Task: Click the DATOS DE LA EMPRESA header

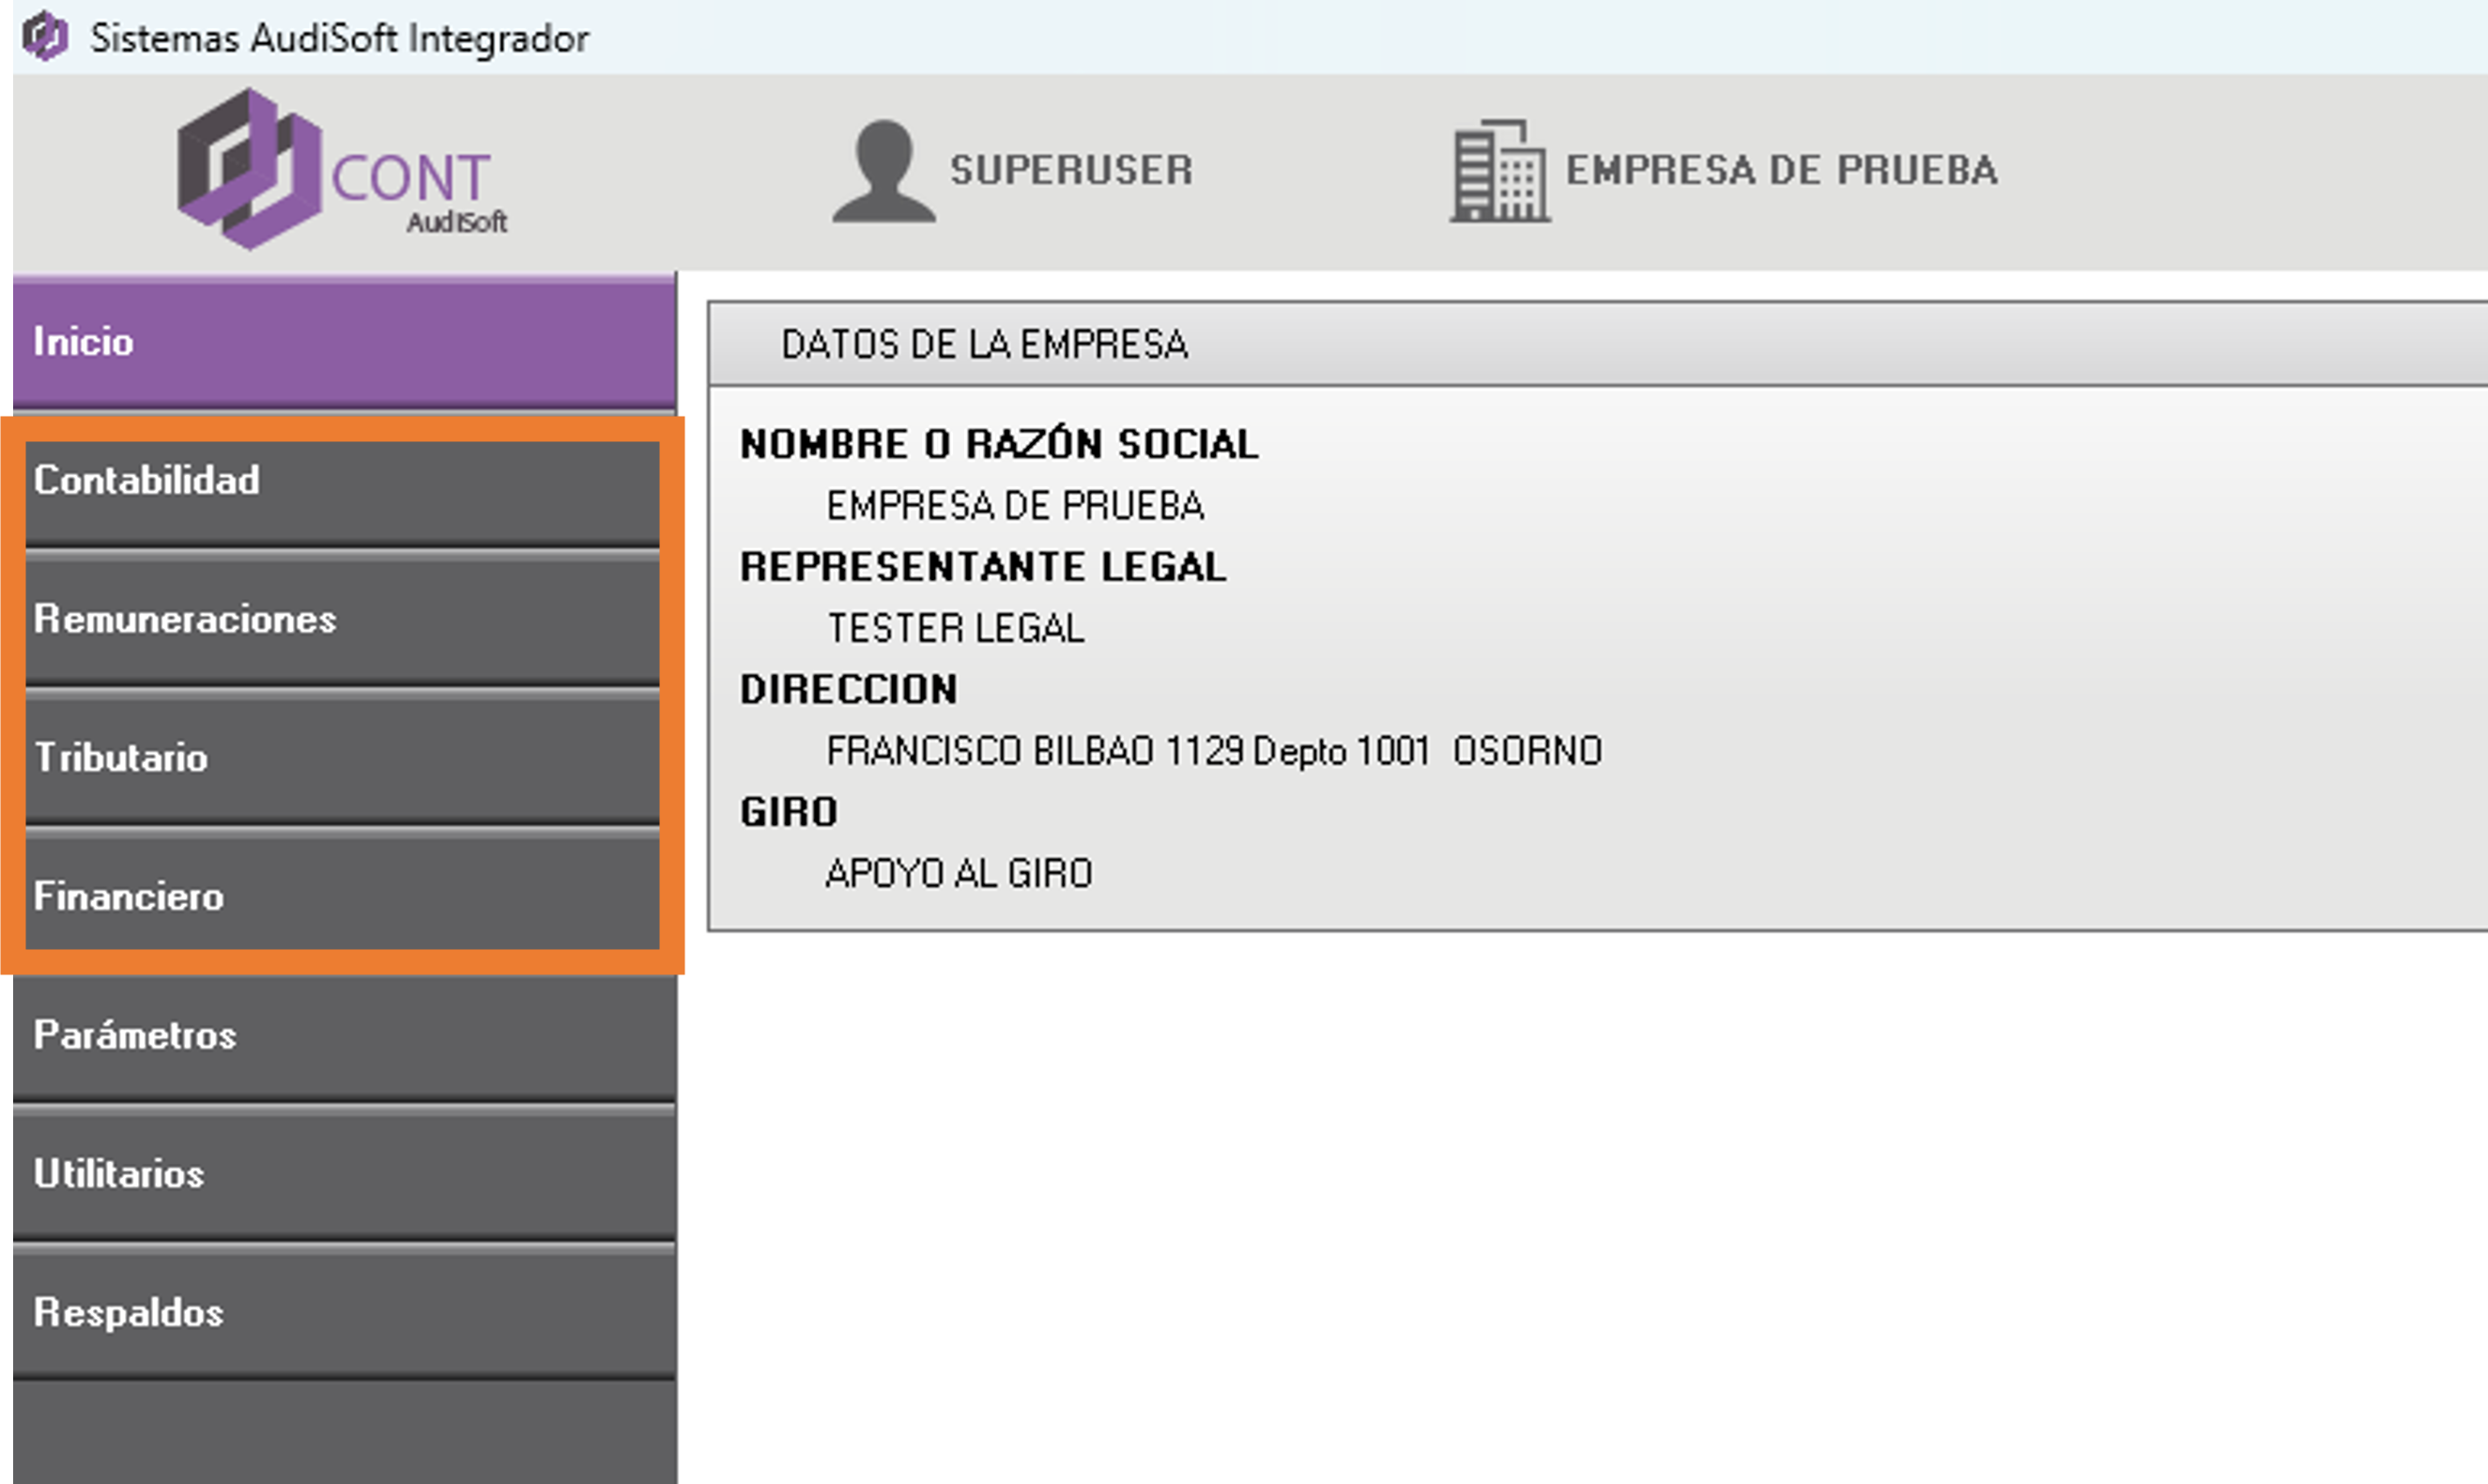Action: (x=984, y=345)
